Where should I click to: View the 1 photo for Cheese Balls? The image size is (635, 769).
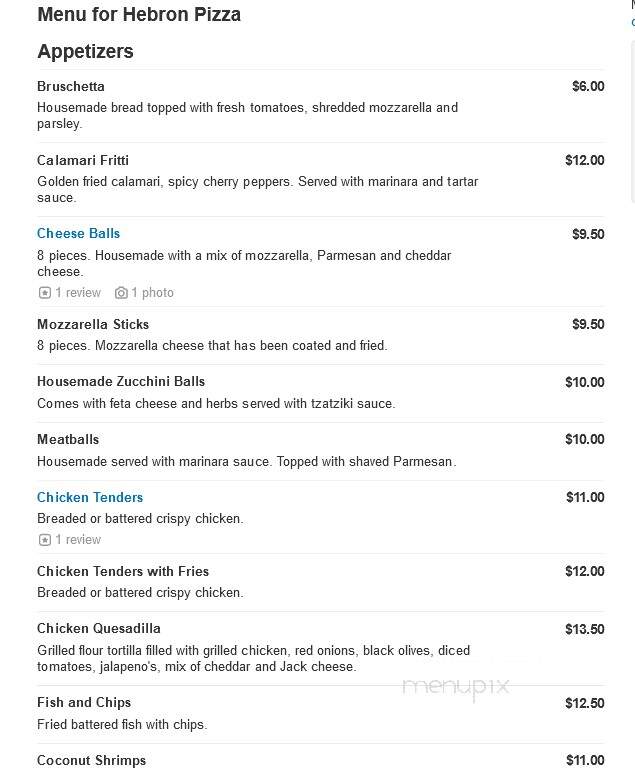tap(152, 293)
